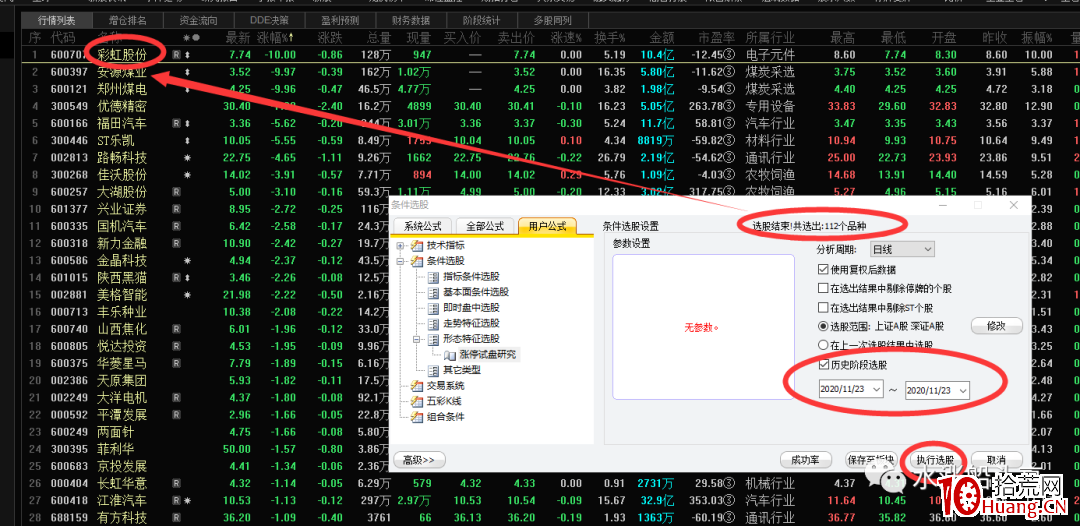Open the 阶段统计 tab in main window
This screenshot has width=1080, height=526.
[481, 20]
